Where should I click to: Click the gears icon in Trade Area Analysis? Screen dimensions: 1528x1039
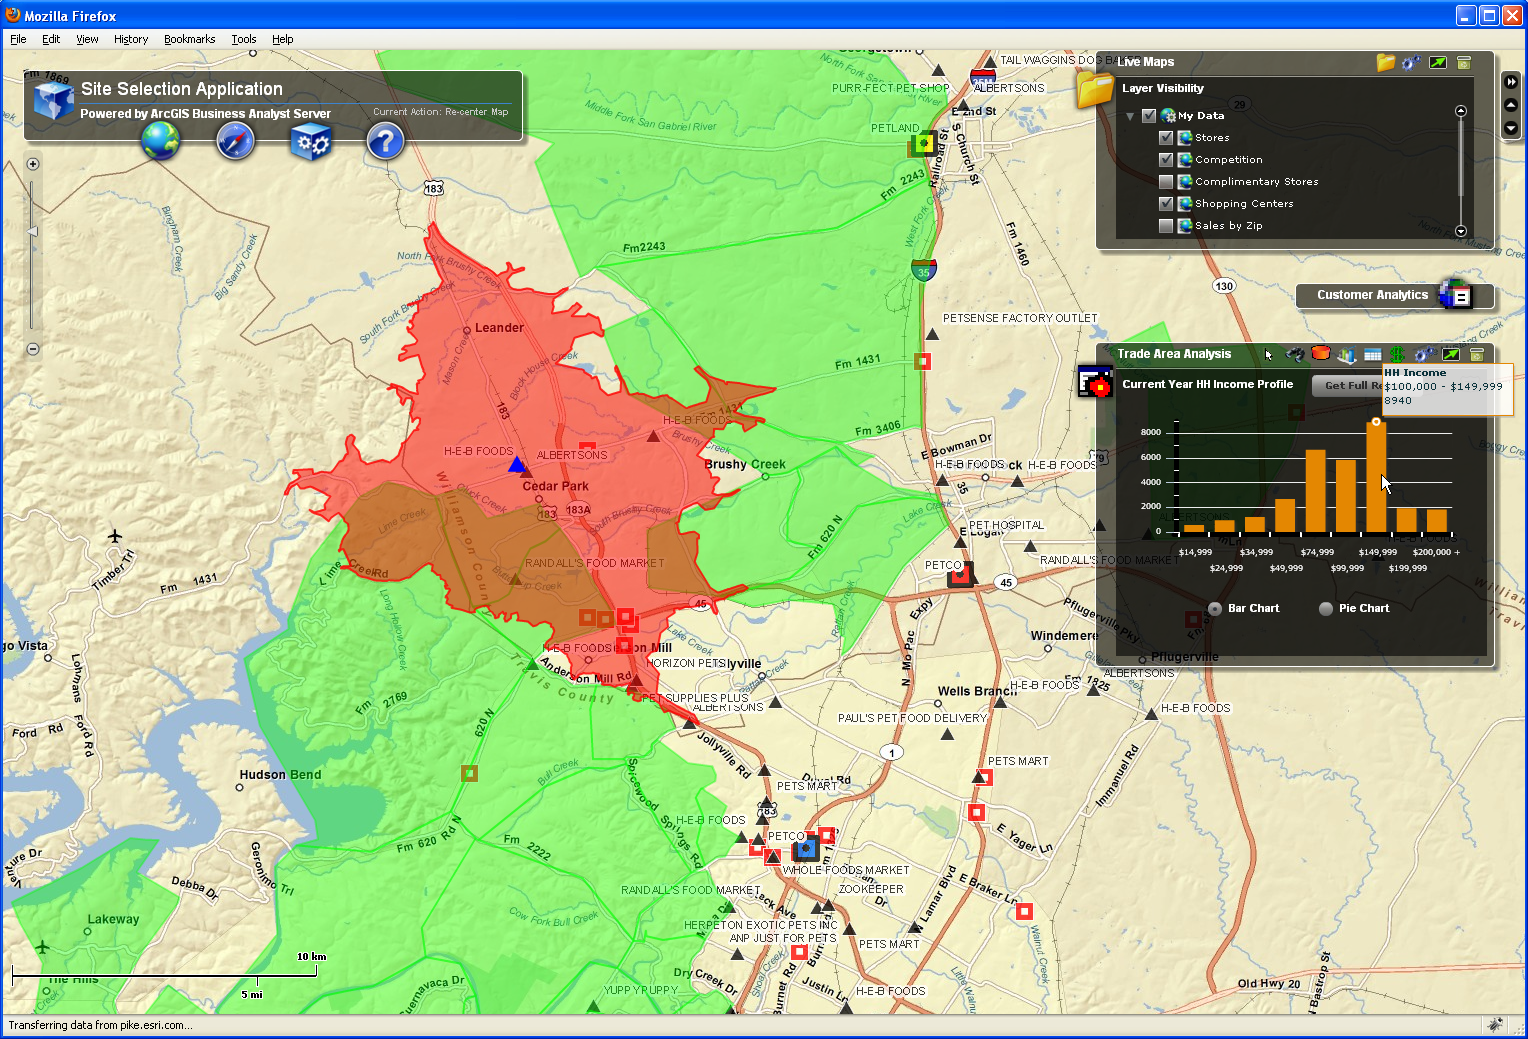pos(1425,354)
